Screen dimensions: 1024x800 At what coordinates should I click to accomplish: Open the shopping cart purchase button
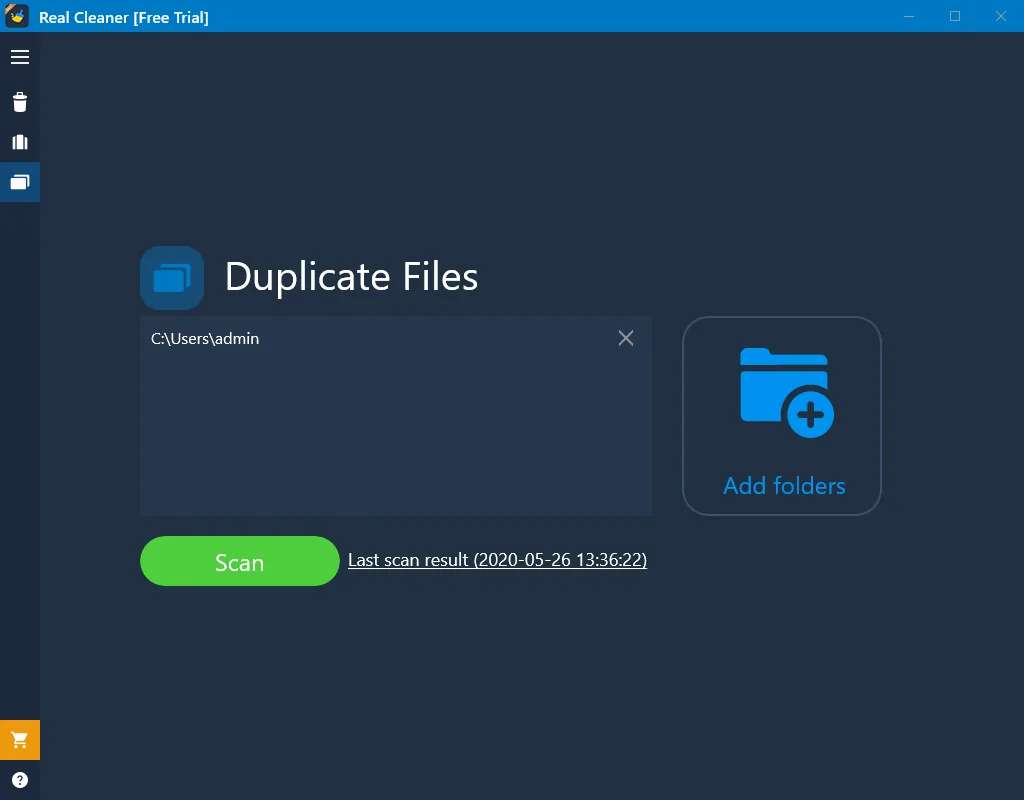(20, 740)
